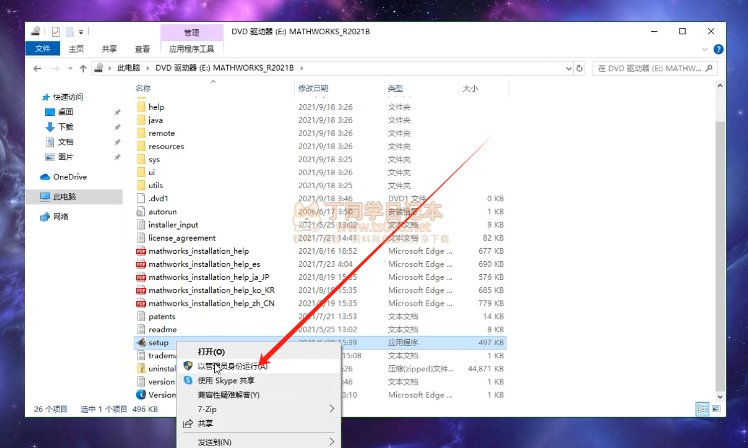Click the chevron after MATHWORKS_R2021B in the path
Screen dimensions: 748x448
pos(301,68)
